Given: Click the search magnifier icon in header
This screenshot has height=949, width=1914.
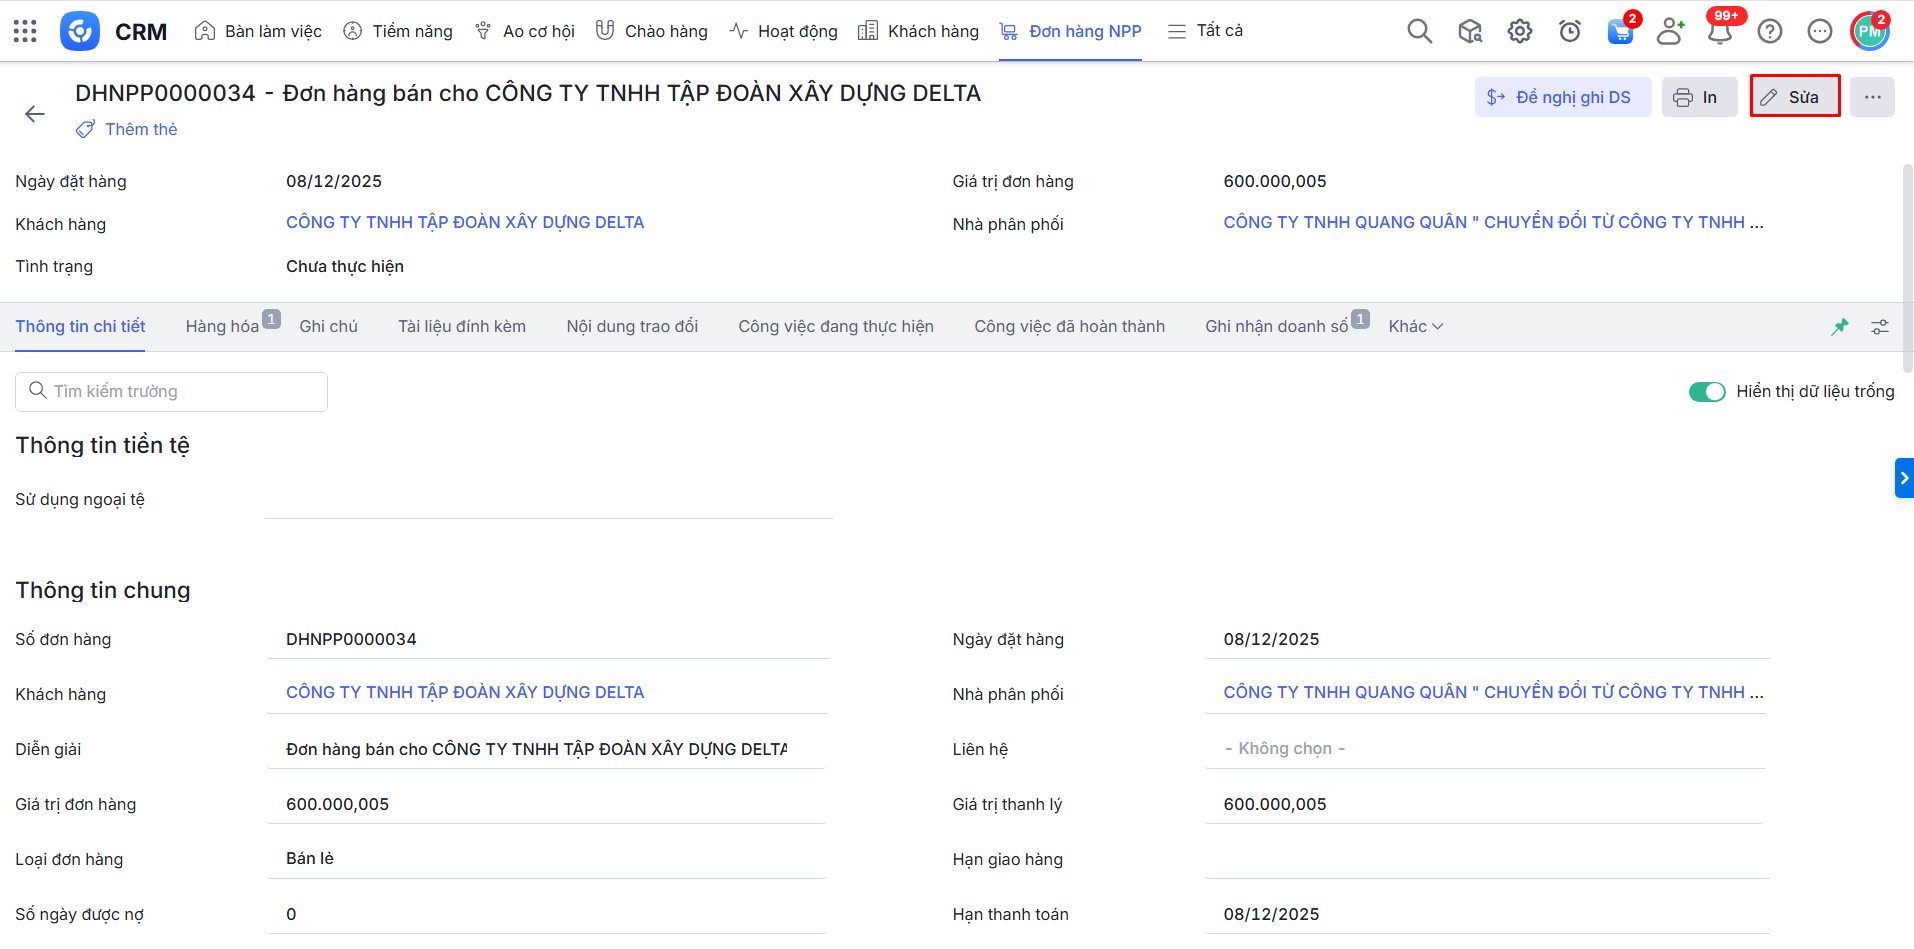Looking at the screenshot, I should [x=1419, y=31].
